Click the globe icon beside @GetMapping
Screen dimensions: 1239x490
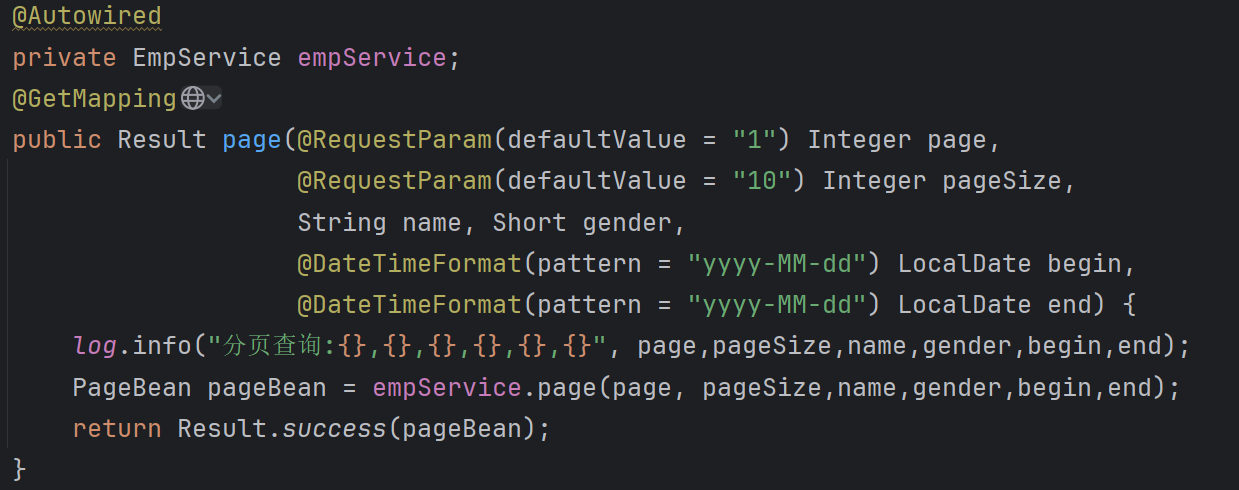coord(194,99)
